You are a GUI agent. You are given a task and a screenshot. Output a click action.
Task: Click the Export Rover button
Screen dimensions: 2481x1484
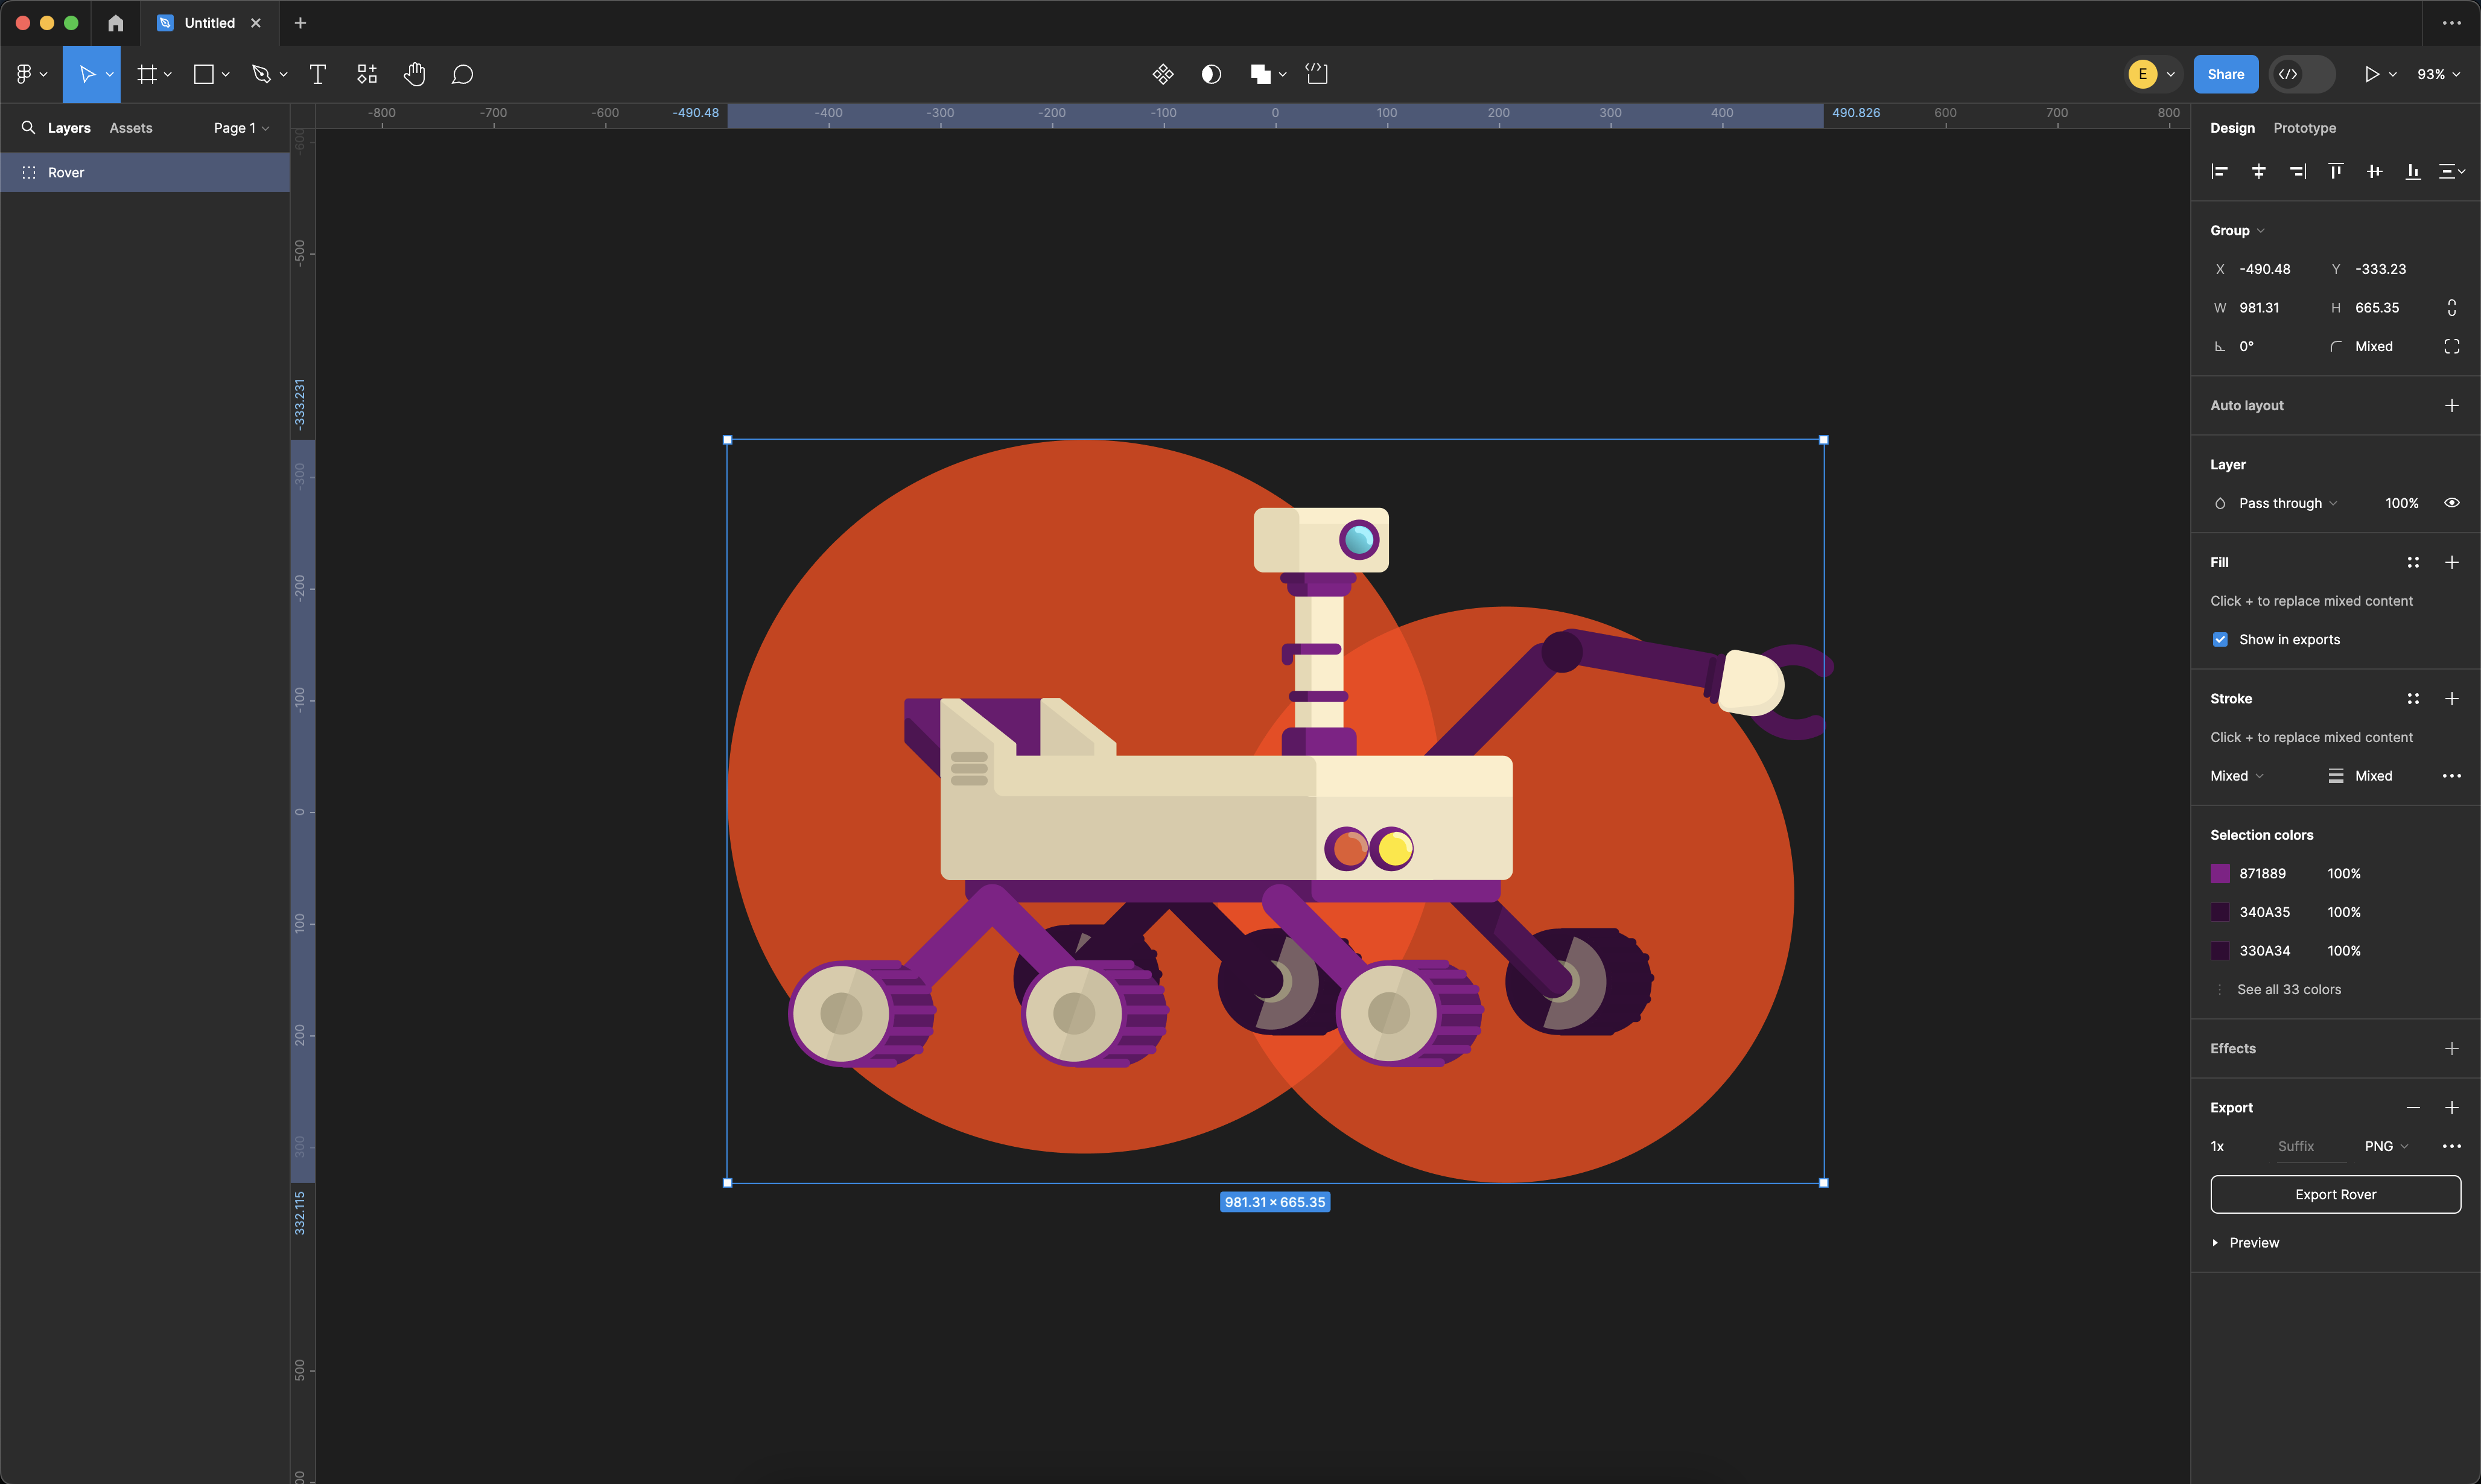click(x=2335, y=1194)
